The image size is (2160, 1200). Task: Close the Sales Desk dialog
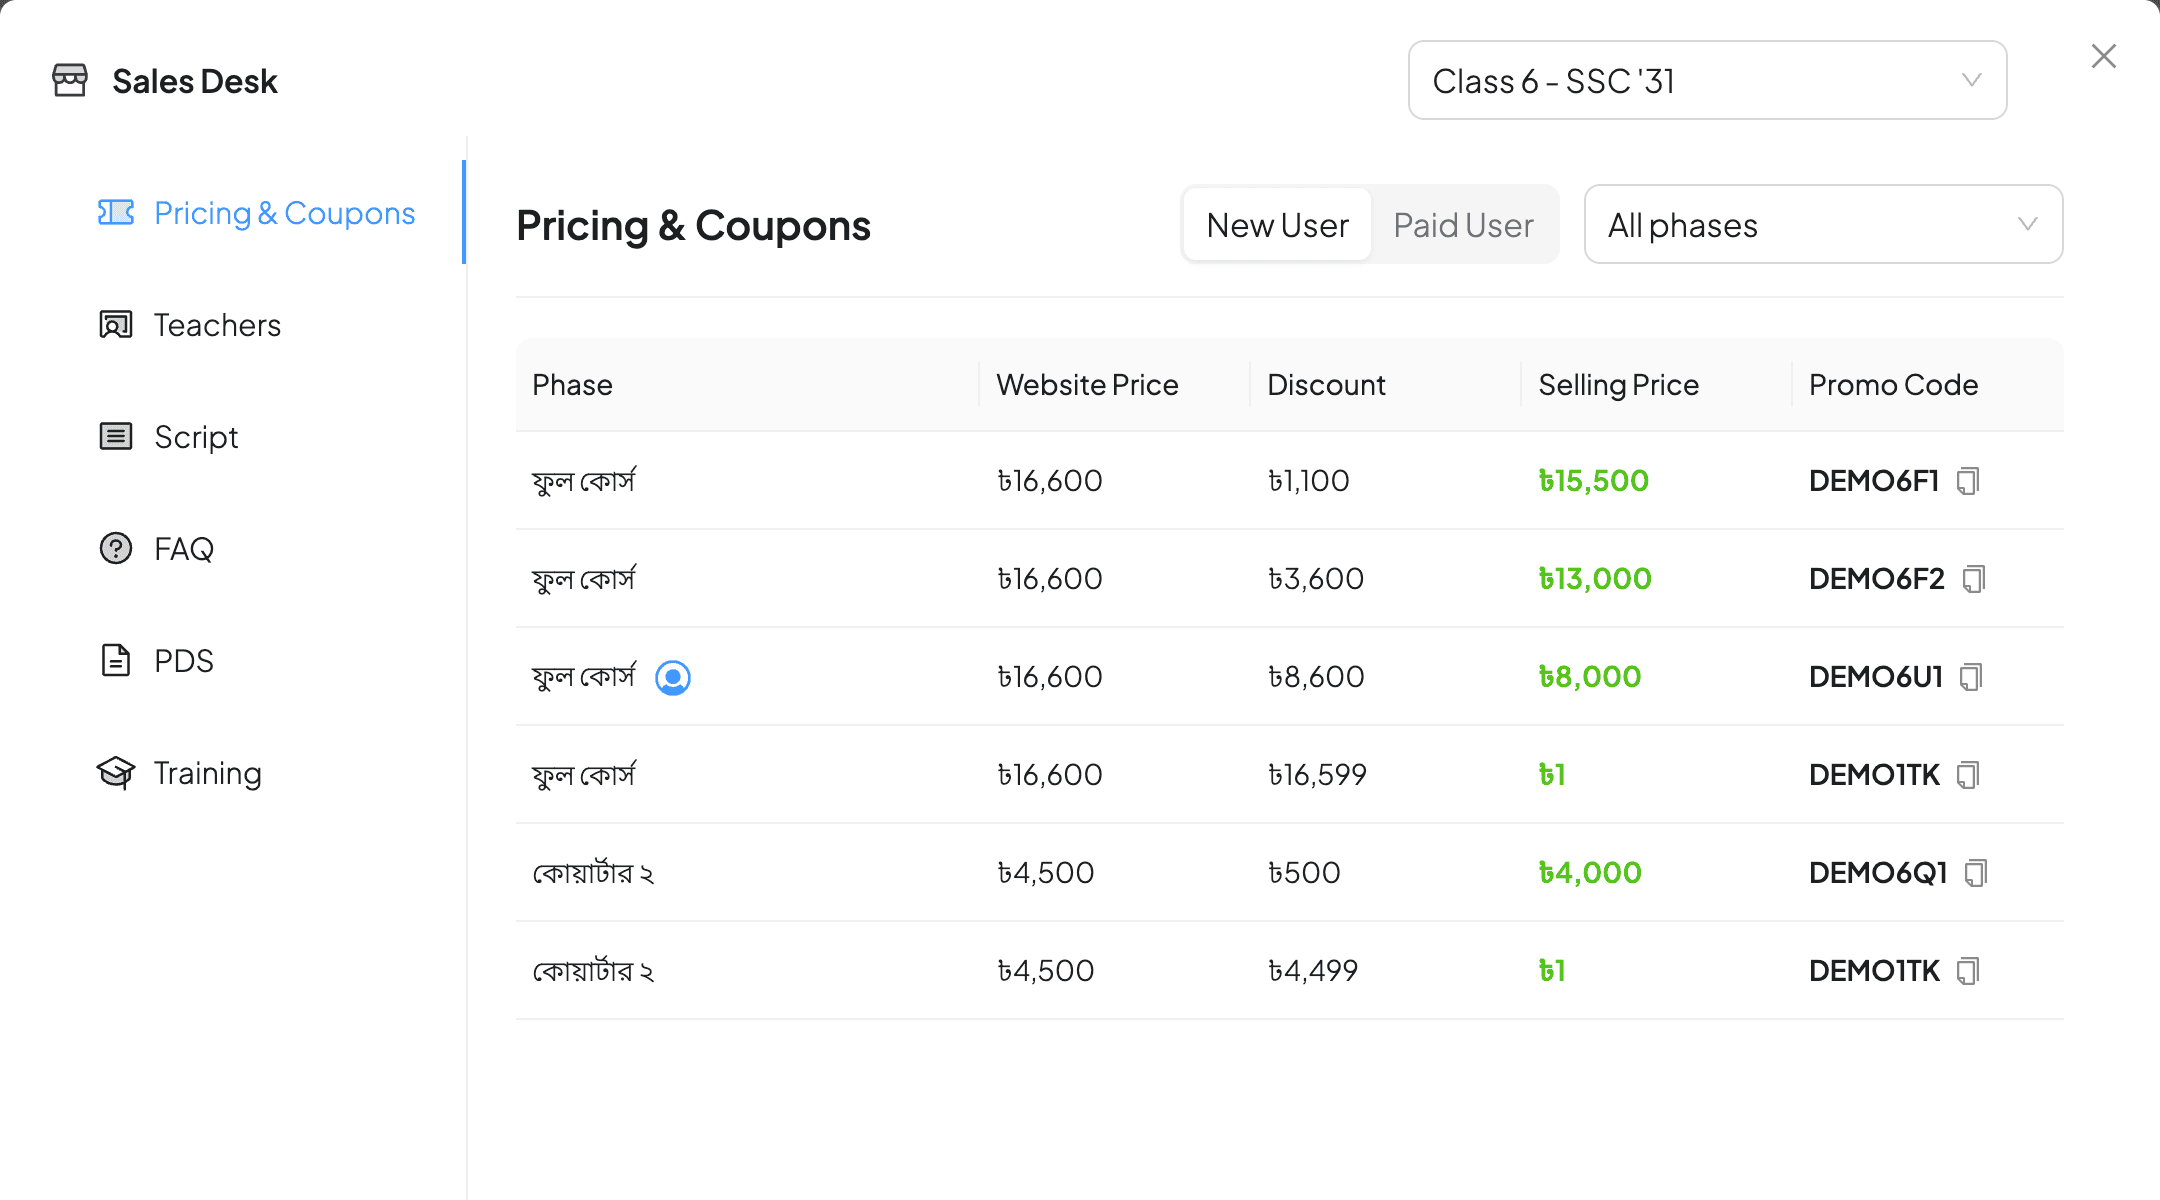[2104, 56]
